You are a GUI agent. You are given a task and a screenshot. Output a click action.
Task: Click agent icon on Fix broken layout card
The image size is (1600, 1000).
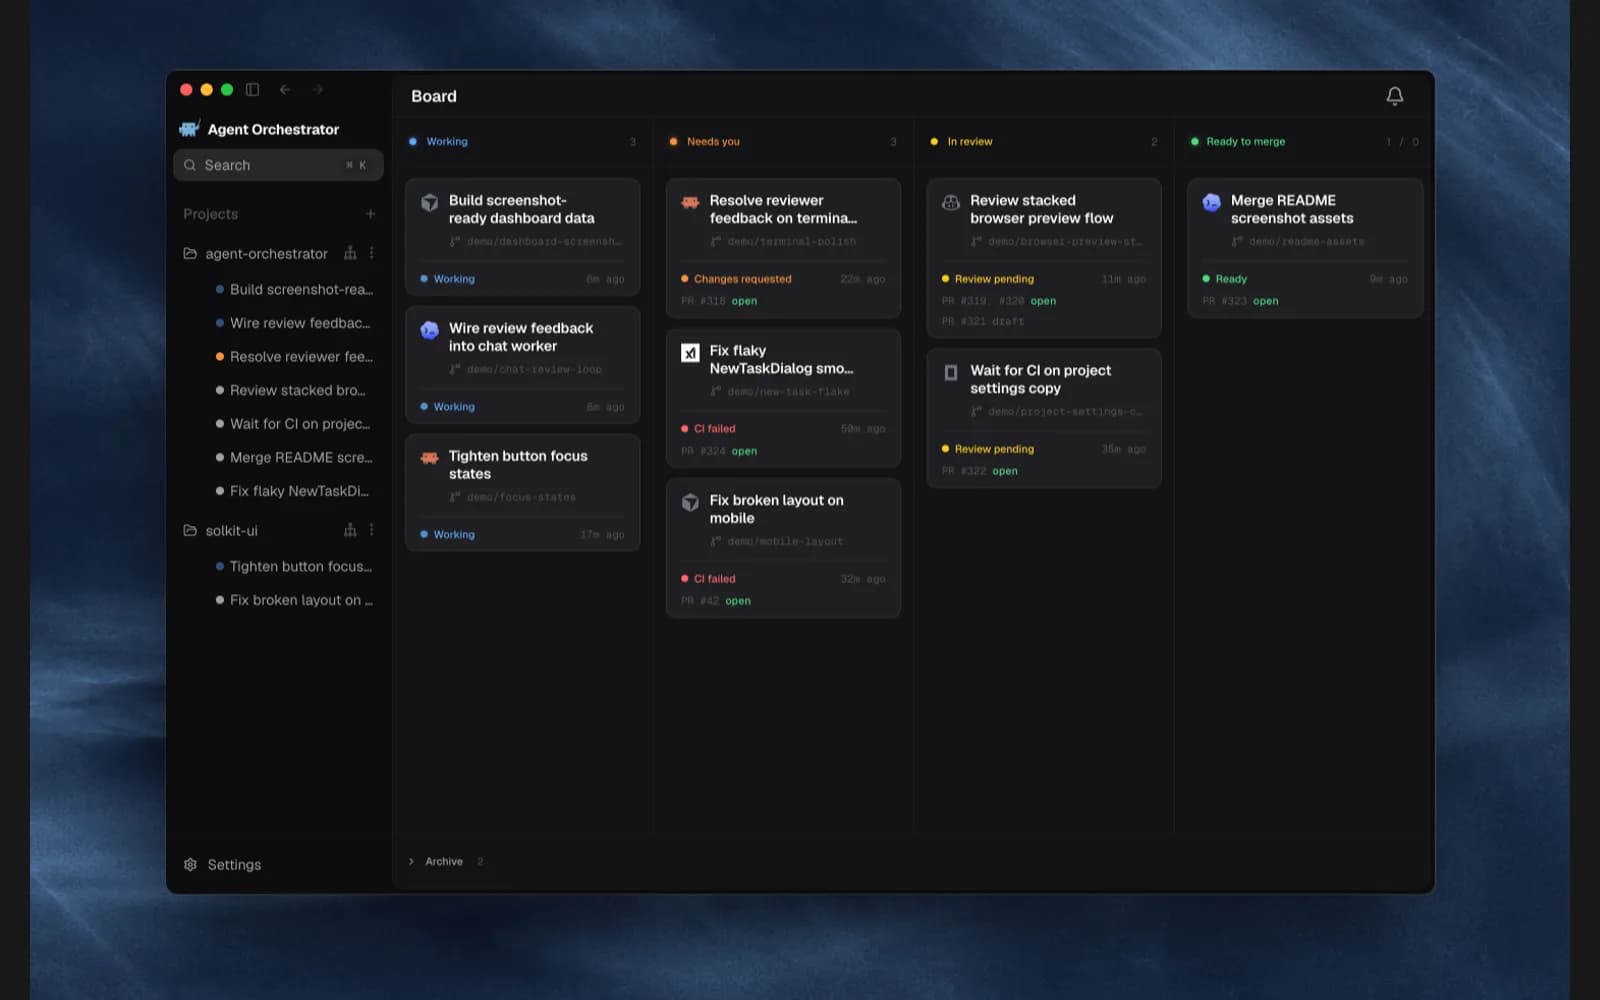690,502
